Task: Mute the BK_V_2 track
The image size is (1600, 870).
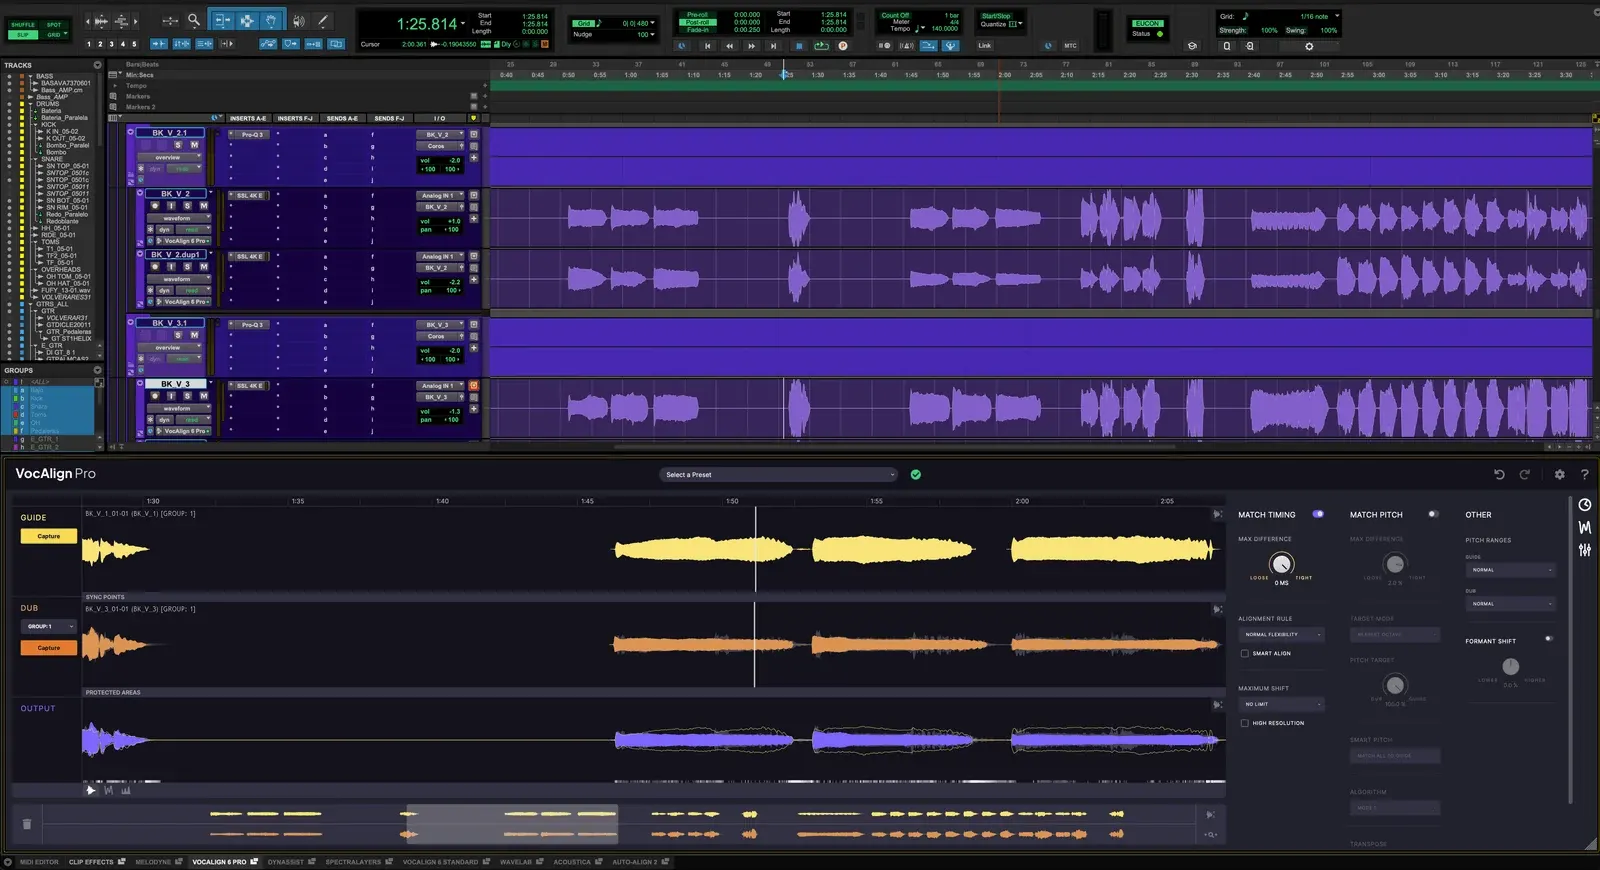Action: click(203, 206)
